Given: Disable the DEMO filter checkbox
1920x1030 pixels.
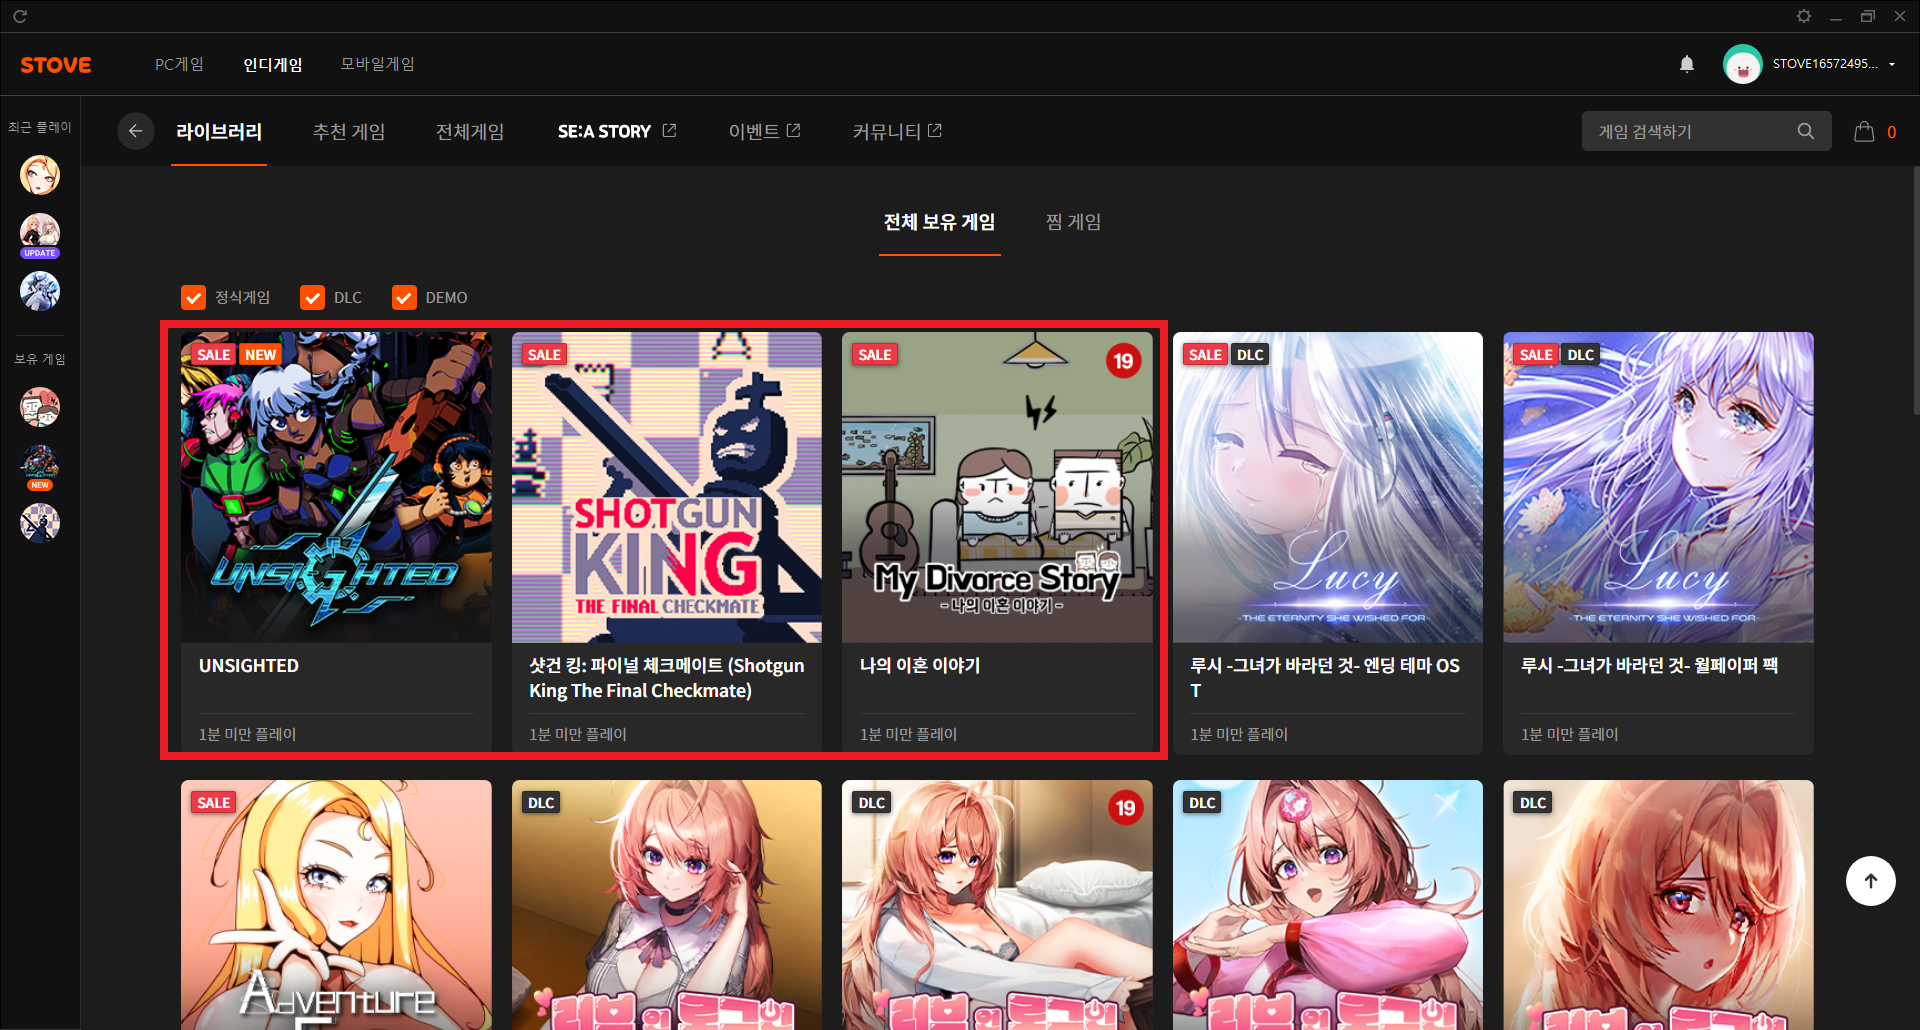Looking at the screenshot, I should pyautogui.click(x=404, y=298).
